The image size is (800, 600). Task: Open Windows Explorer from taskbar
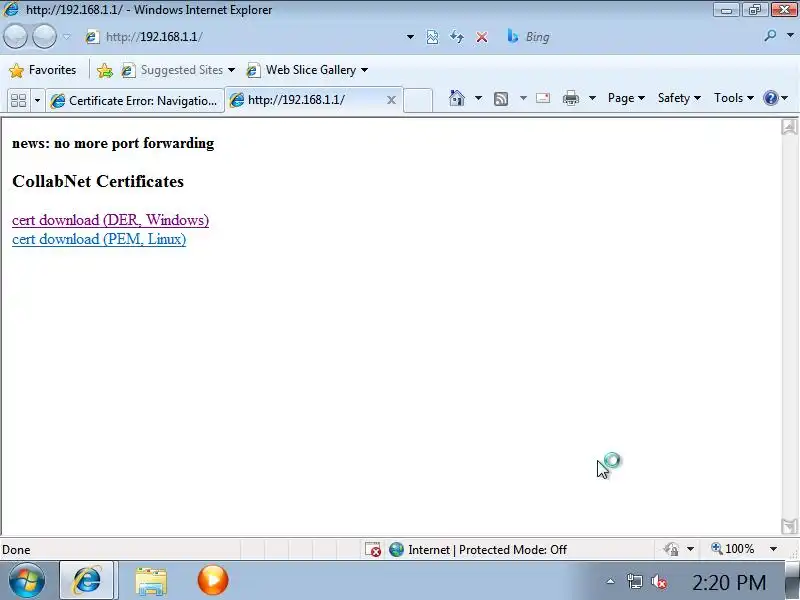click(x=151, y=581)
